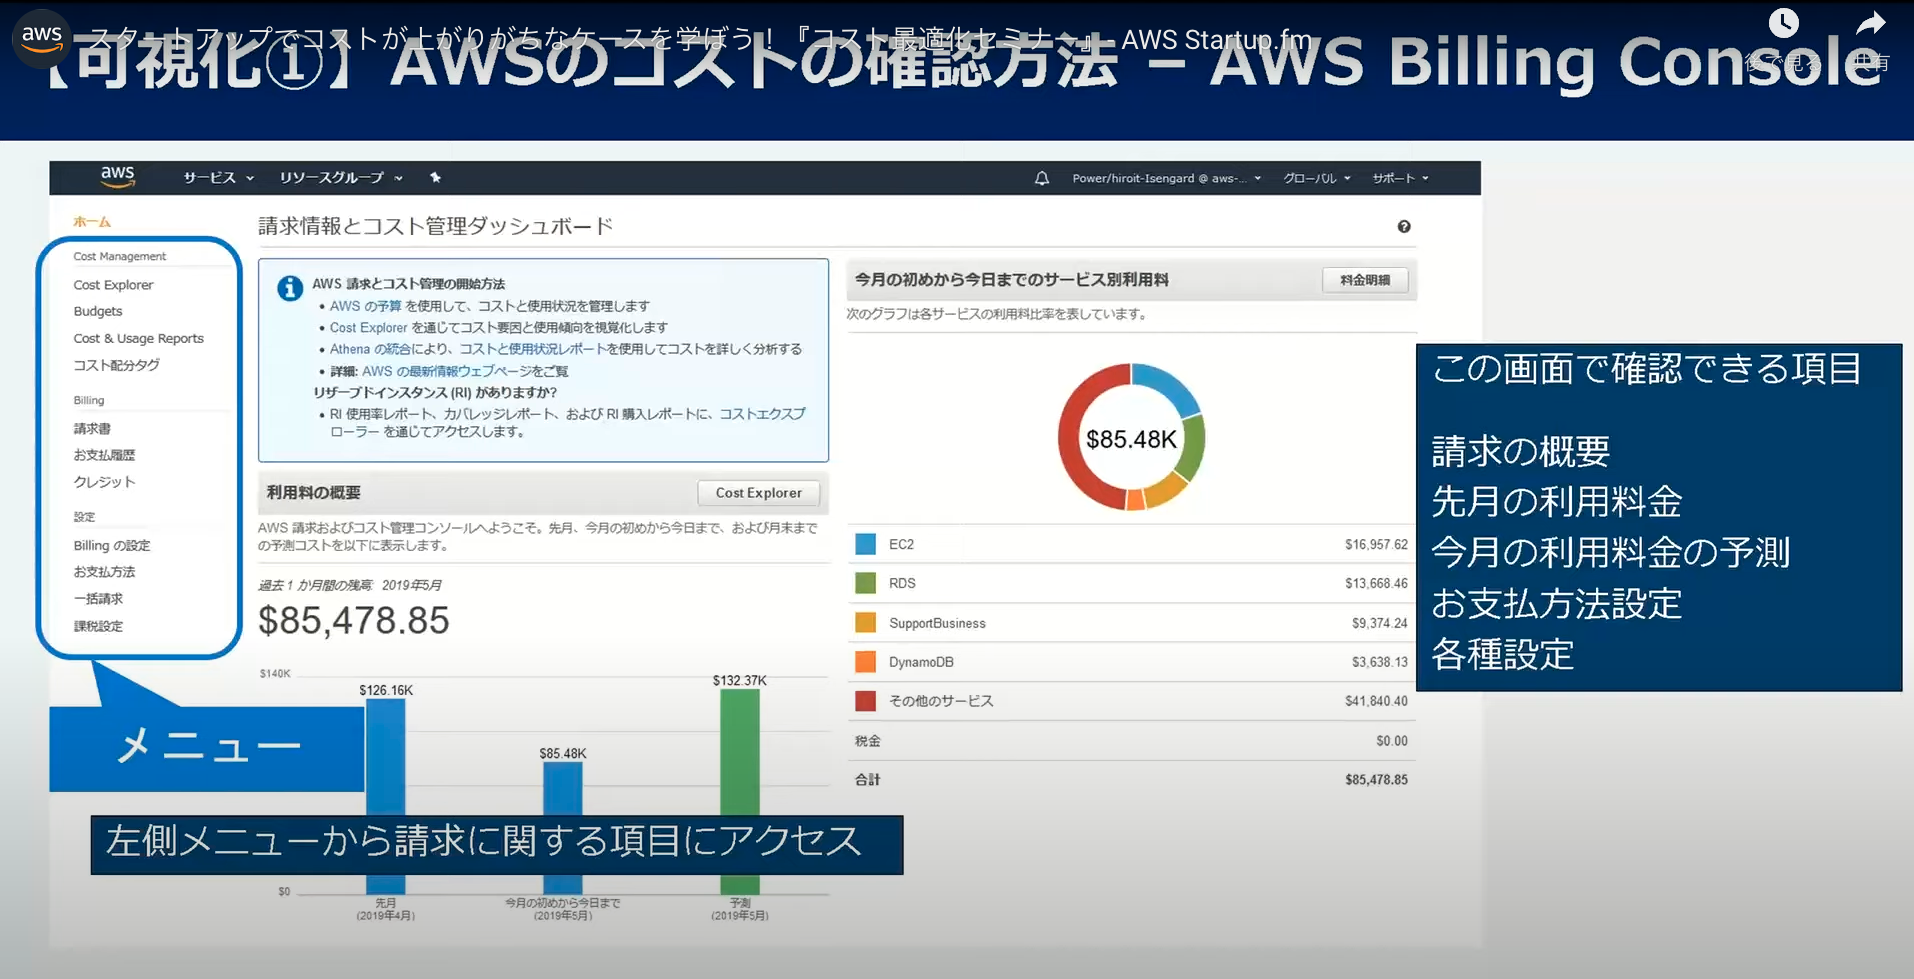Open Budgets in the sidebar
Image resolution: width=1914 pixels, height=979 pixels.
(x=98, y=311)
